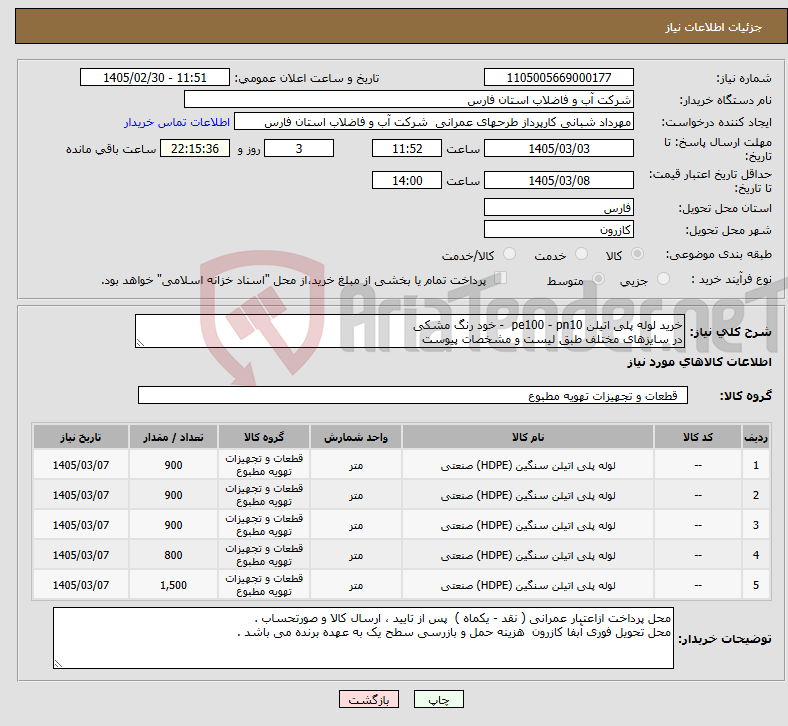This screenshot has width=788, height=726.
Task: Click the buyer name field شرکت آب و فاضلاب
Action: click(x=409, y=99)
